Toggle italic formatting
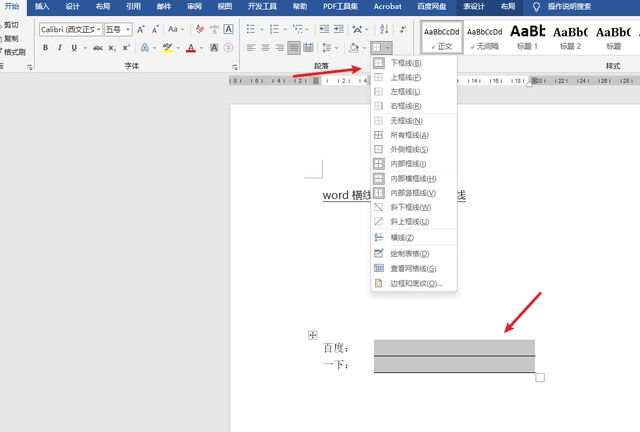 click(x=60, y=48)
